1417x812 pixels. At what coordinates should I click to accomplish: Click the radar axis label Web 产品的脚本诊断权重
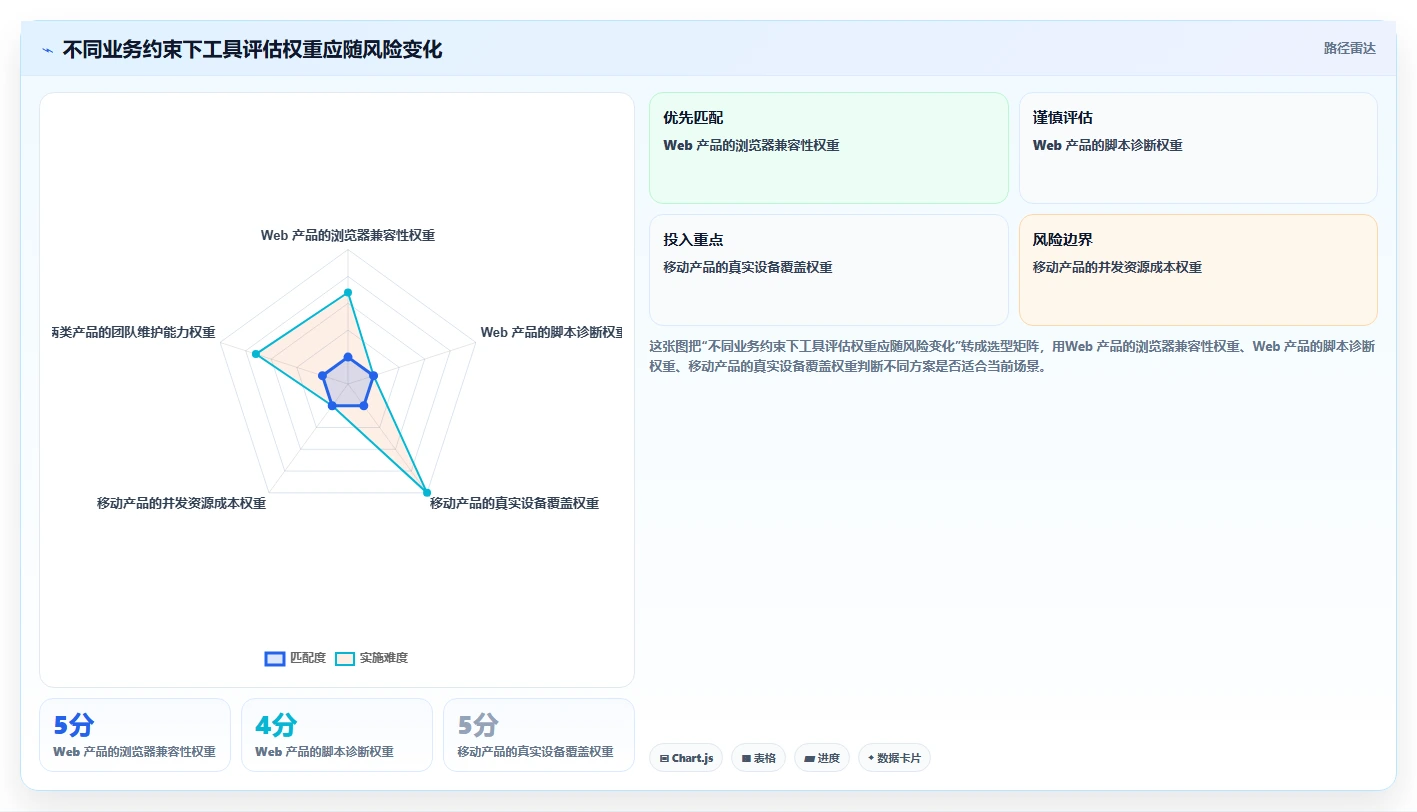[551, 332]
